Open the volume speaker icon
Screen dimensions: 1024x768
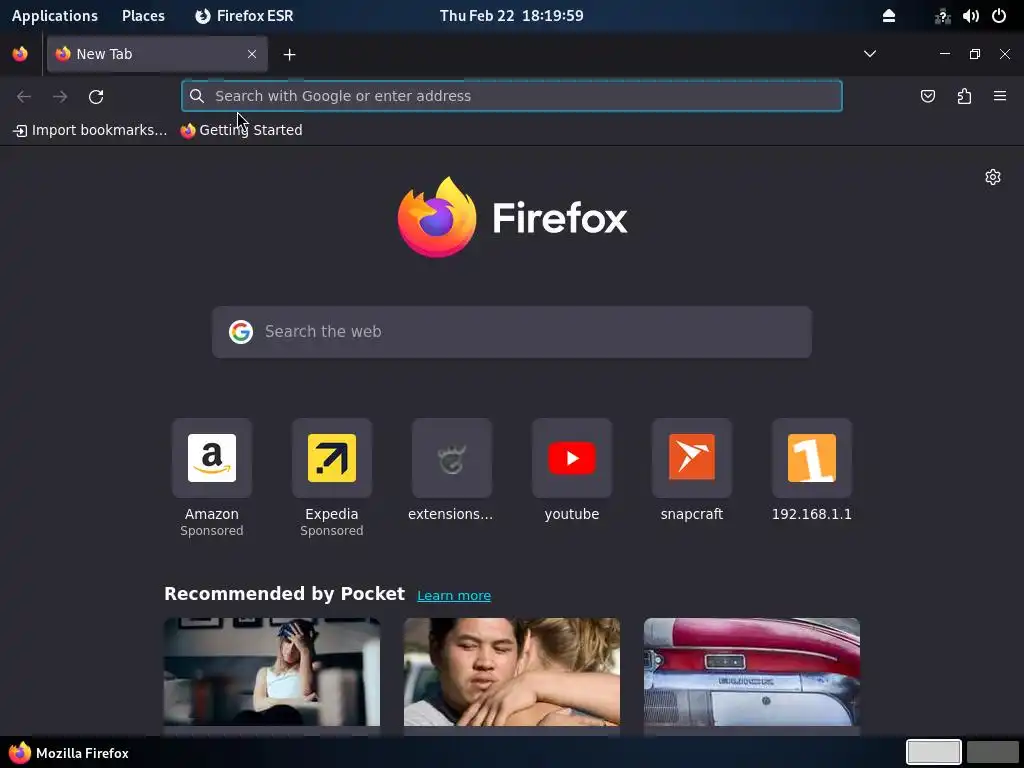(x=970, y=16)
